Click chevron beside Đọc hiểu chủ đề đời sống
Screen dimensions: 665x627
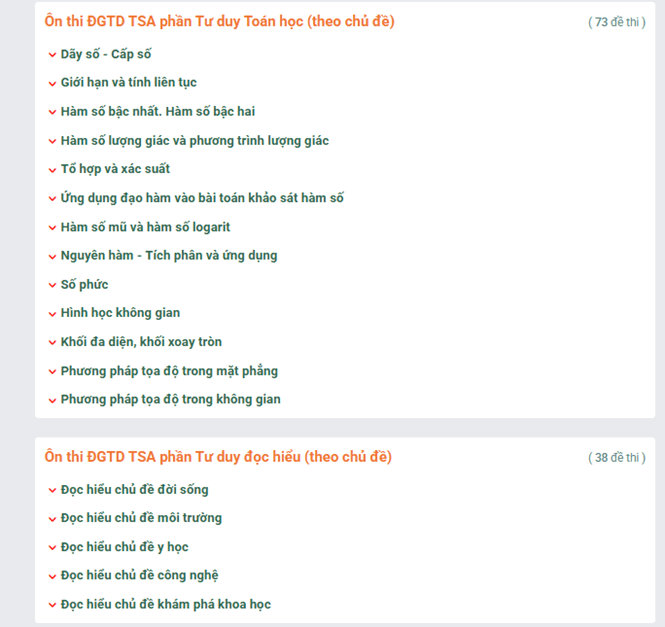(52, 490)
